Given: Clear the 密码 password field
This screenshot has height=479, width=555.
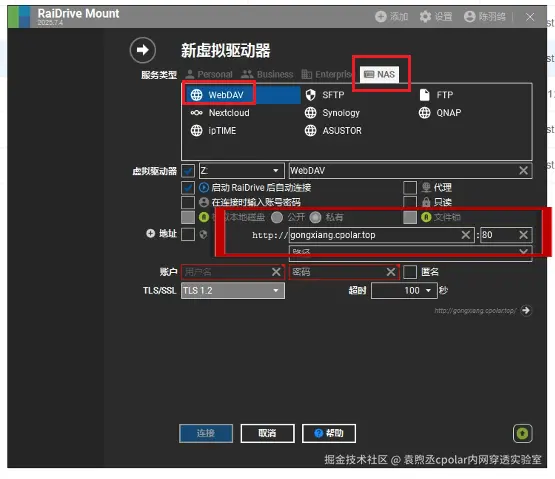Looking at the screenshot, I should coord(391,272).
